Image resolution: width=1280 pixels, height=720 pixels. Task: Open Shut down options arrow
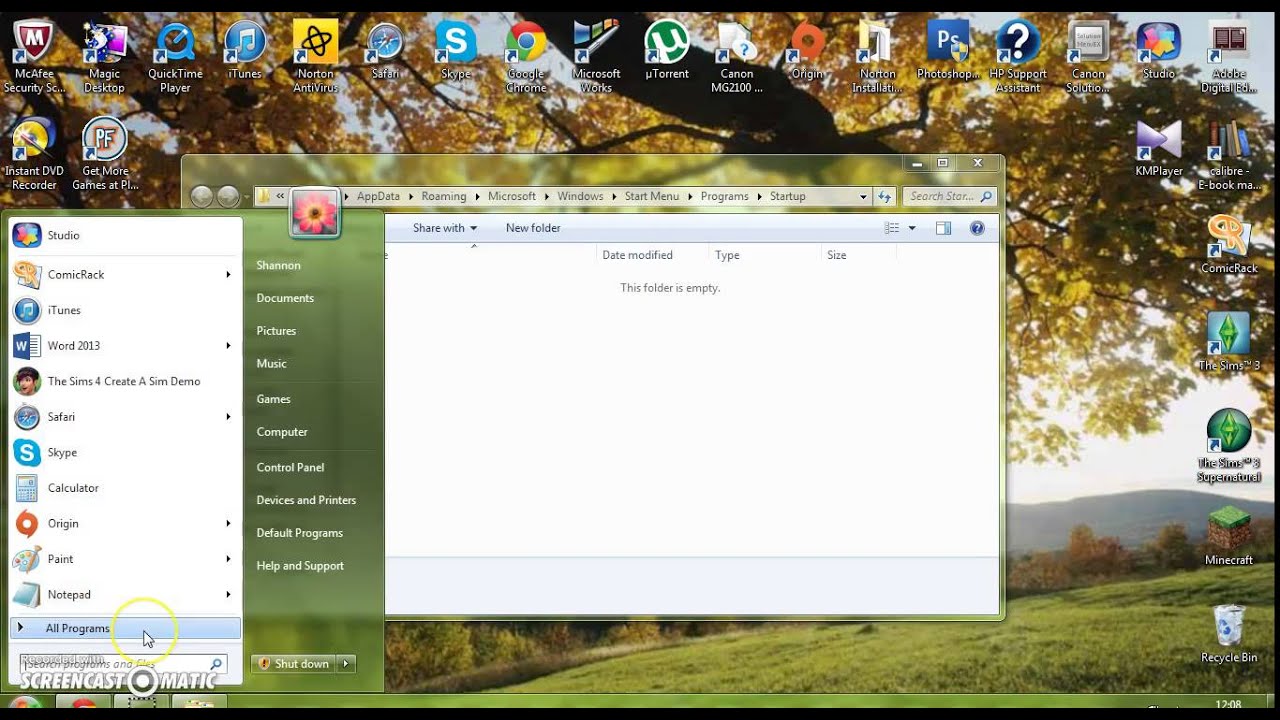tap(346, 663)
